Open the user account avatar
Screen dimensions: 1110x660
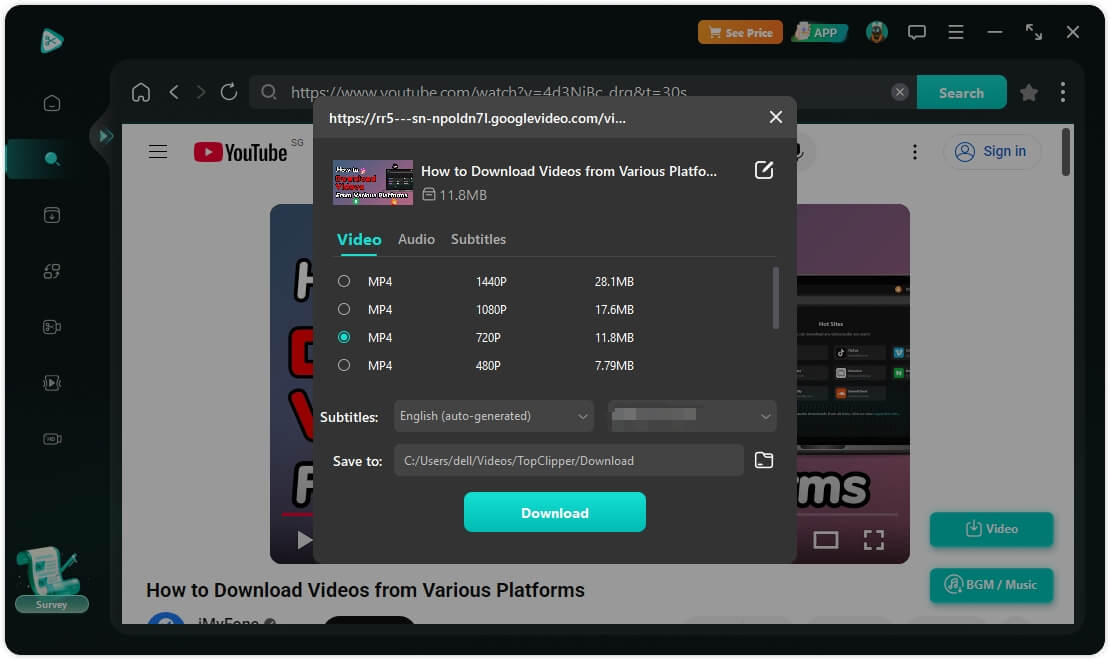coord(876,32)
